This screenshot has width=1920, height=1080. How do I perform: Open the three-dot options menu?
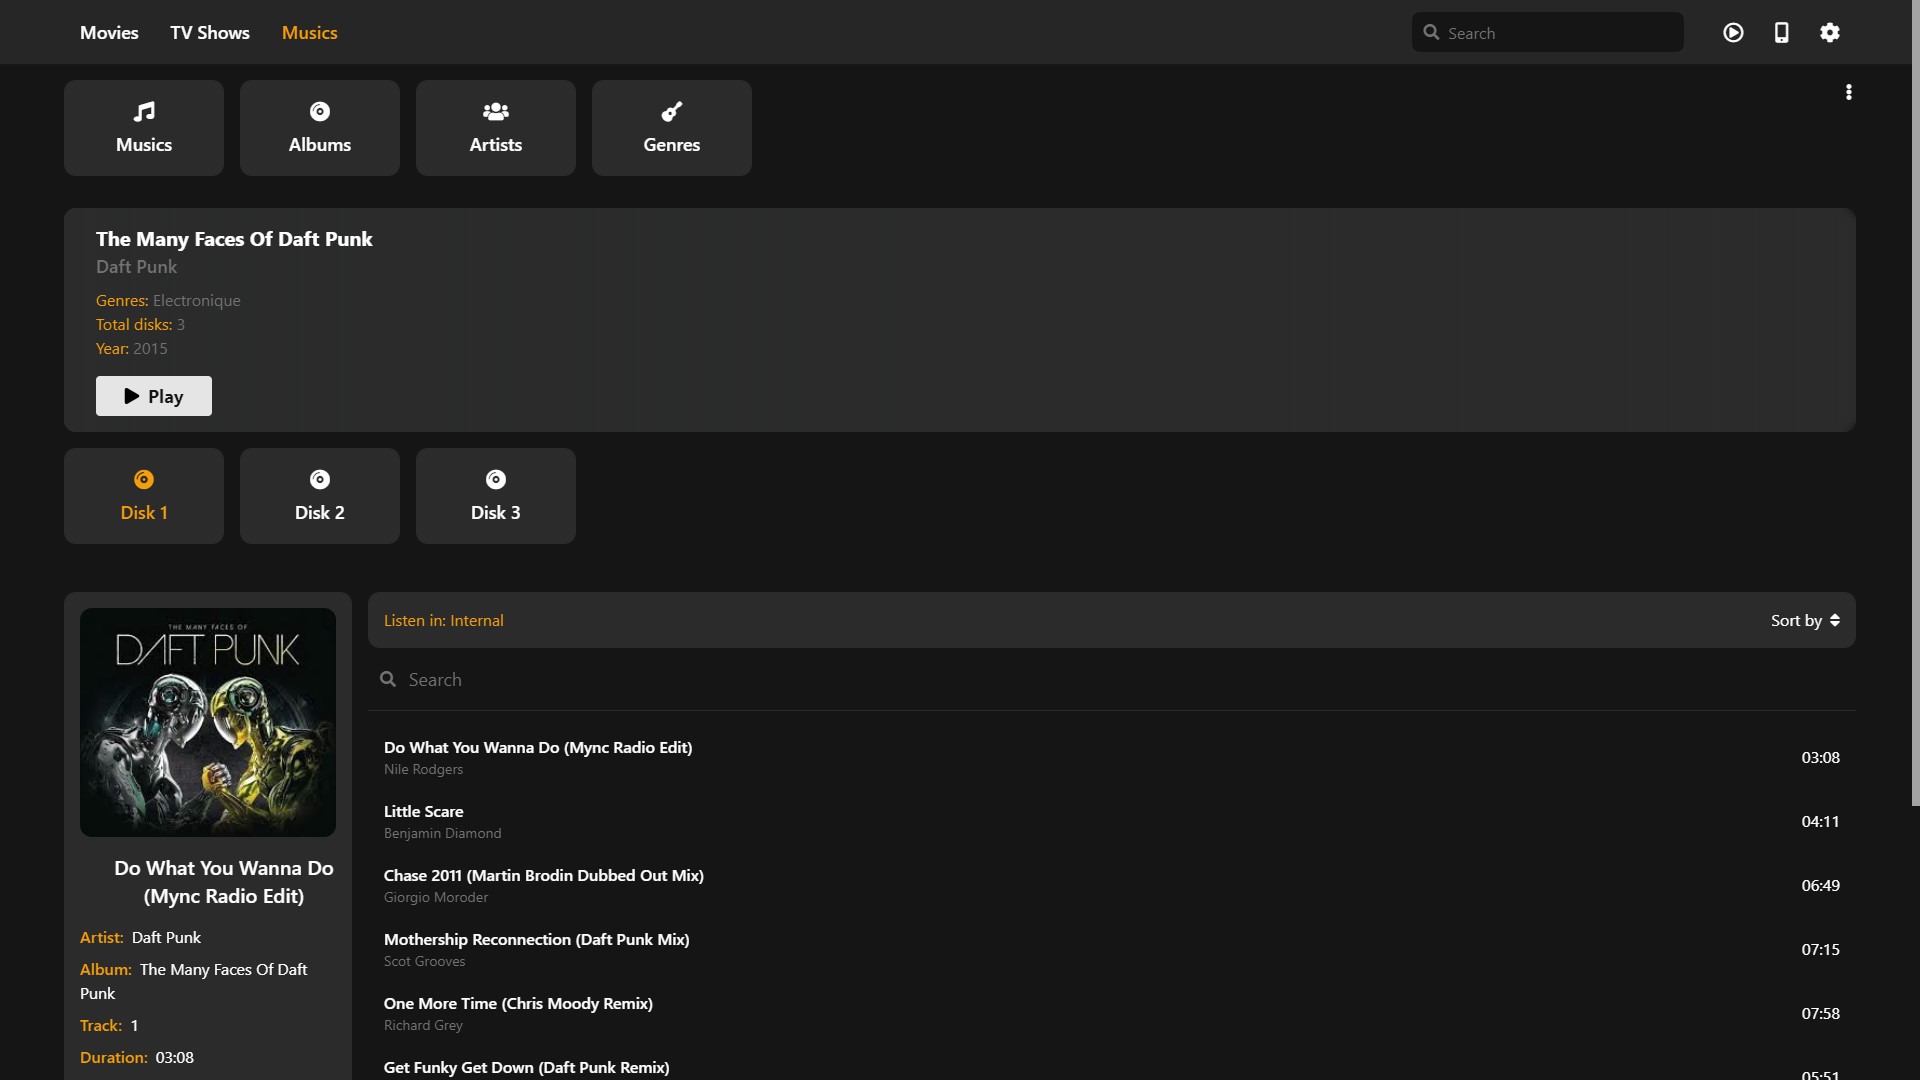click(x=1848, y=92)
